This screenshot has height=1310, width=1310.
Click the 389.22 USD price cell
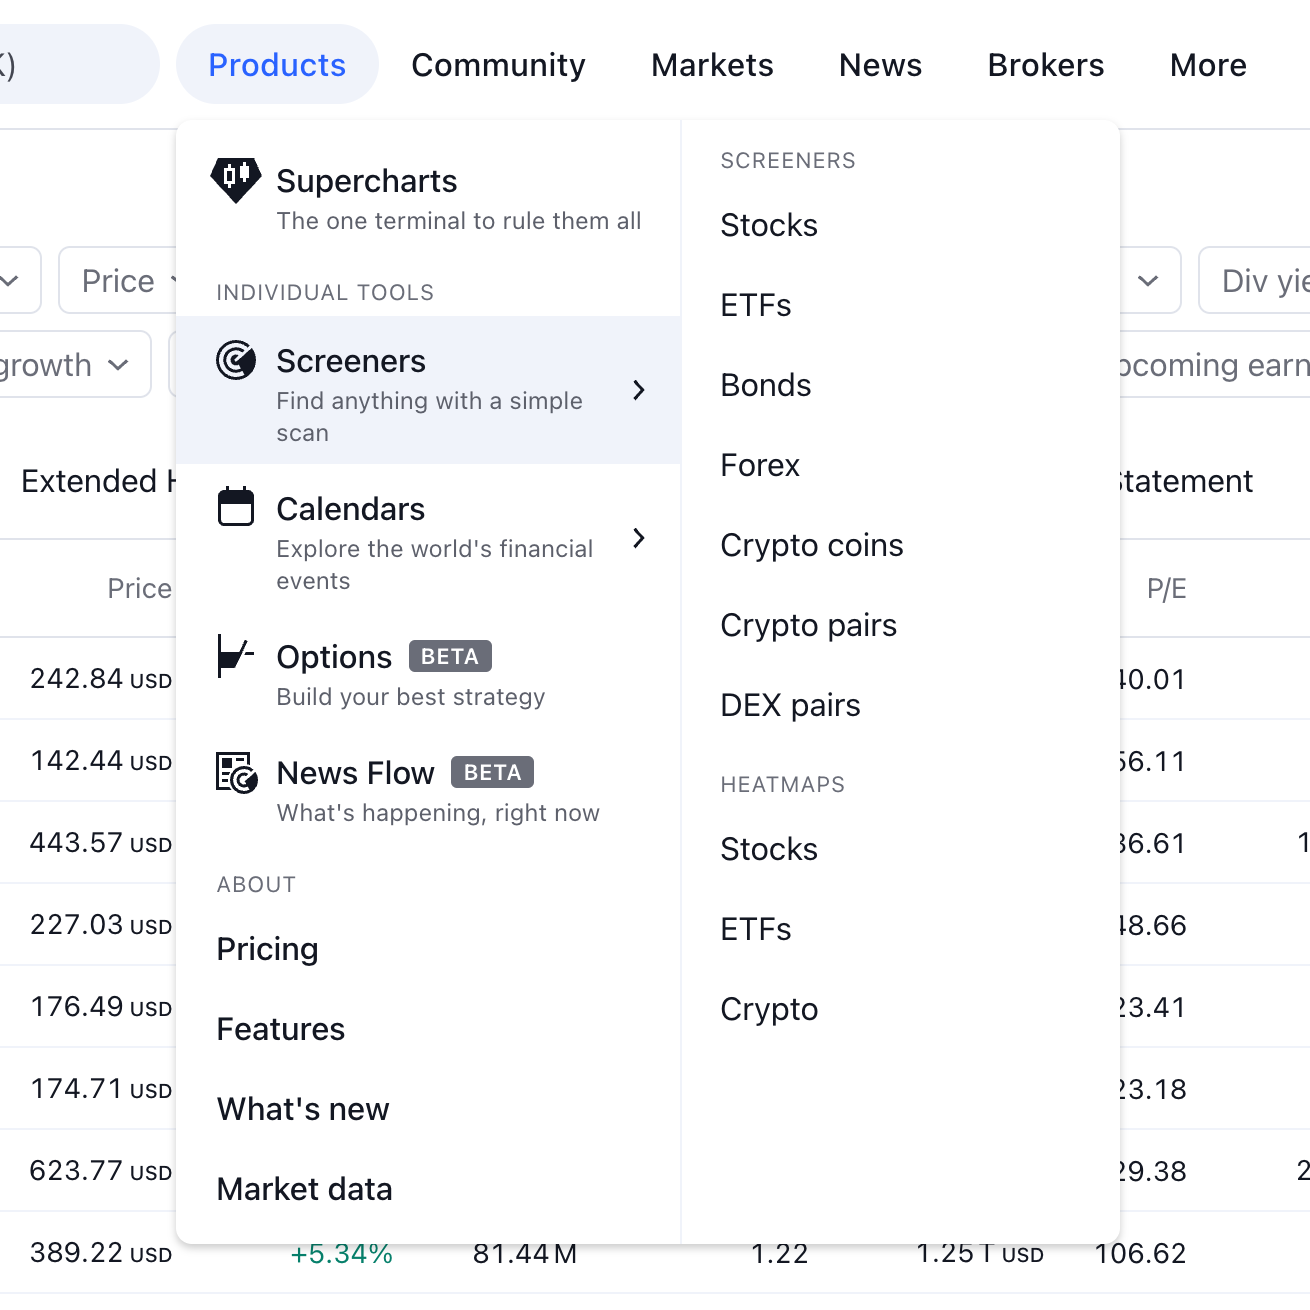101,1253
